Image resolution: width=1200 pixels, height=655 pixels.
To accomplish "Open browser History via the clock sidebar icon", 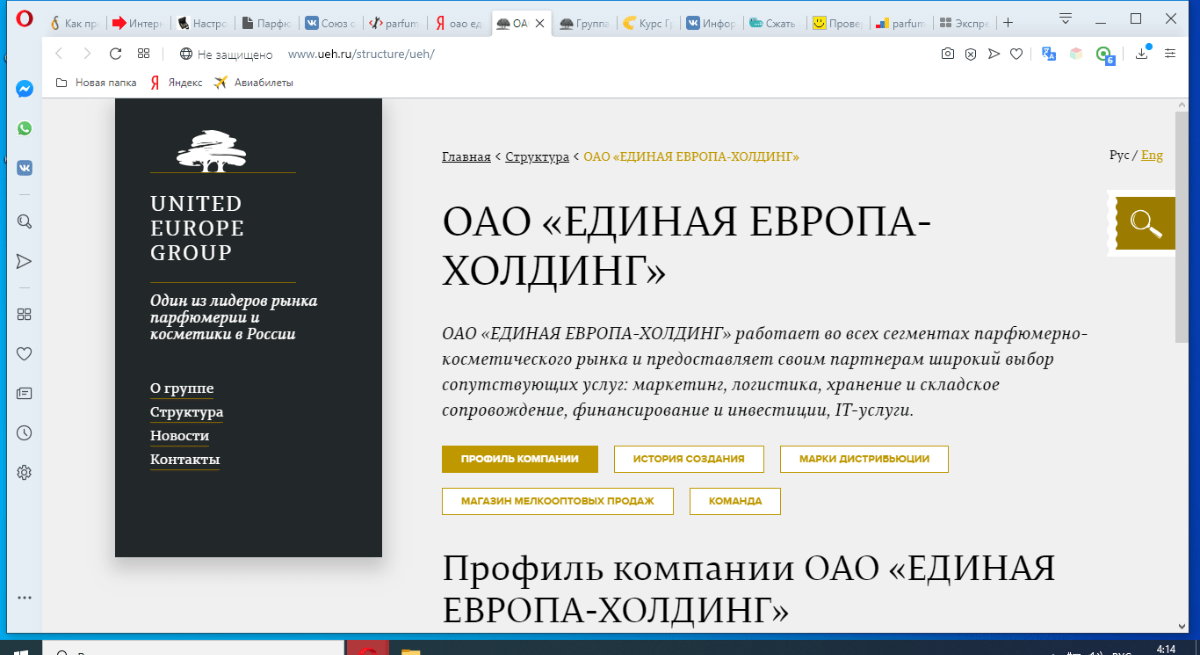I will click(24, 432).
